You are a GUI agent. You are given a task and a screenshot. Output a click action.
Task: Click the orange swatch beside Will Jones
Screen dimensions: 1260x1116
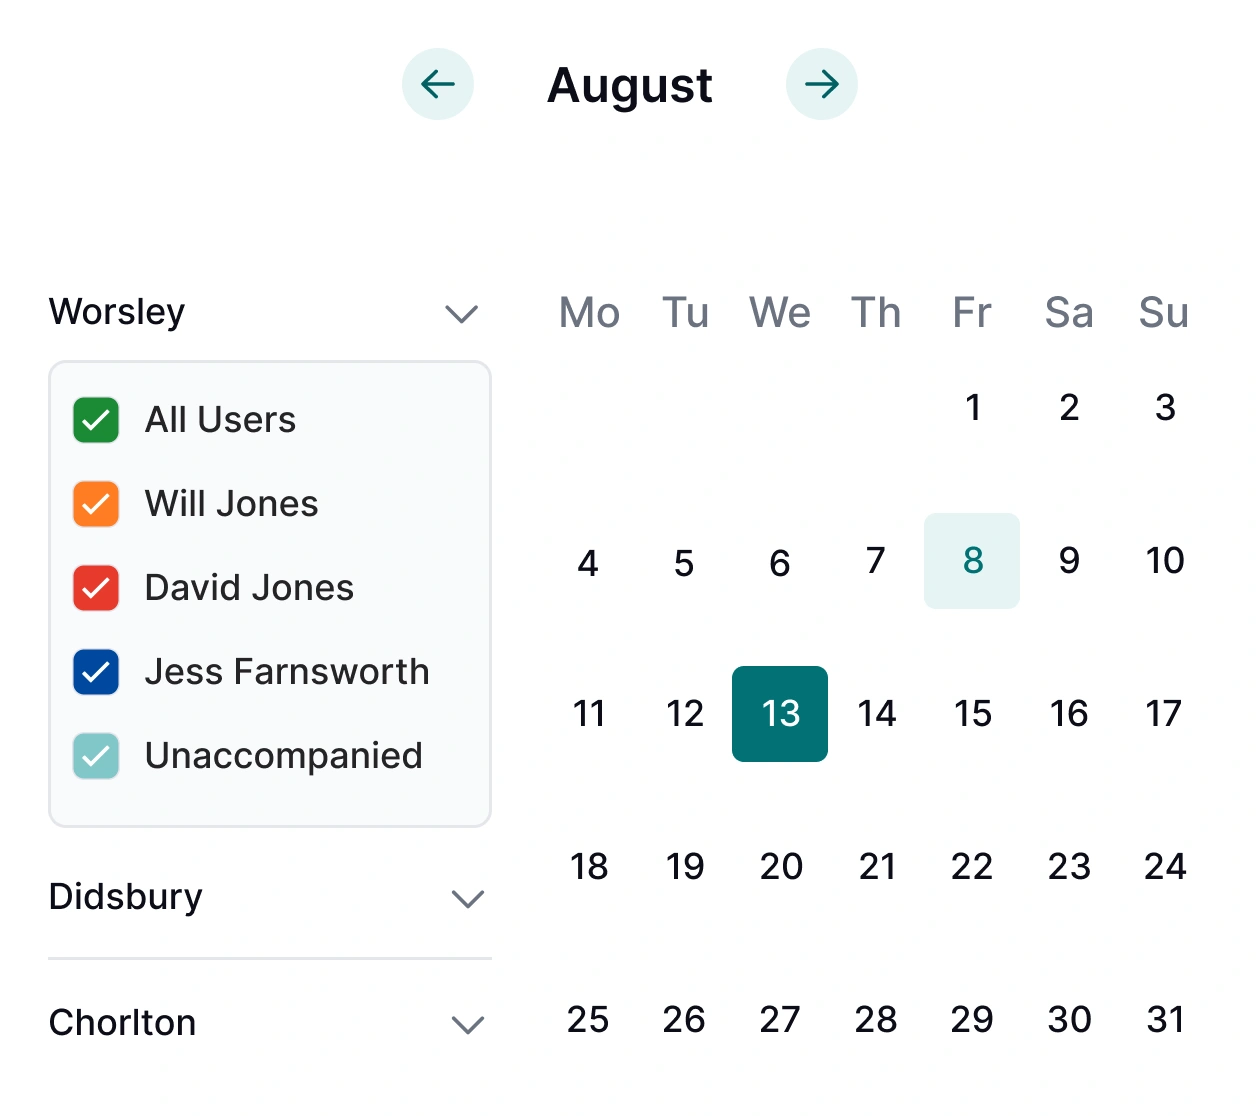point(95,504)
